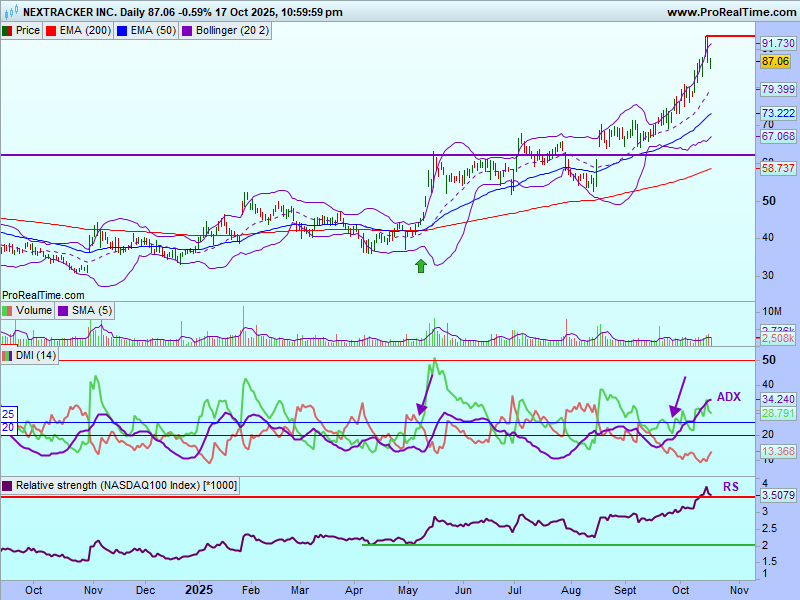This screenshot has width=800, height=600.
Task: Click the blue EMA (50) color square
Action: coord(122,31)
